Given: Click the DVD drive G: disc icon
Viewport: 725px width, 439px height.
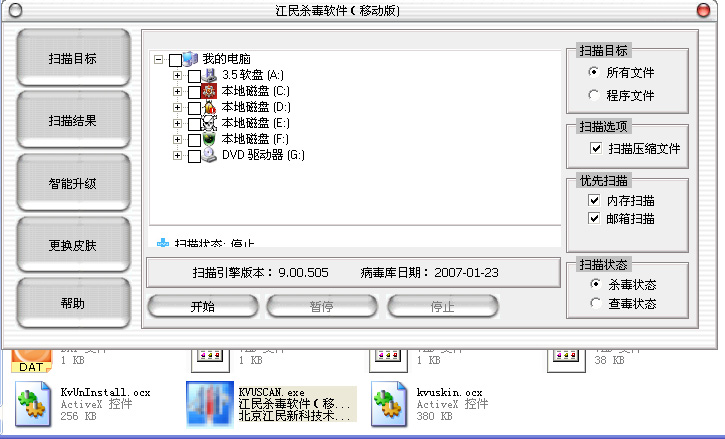Looking at the screenshot, I should 209,155.
